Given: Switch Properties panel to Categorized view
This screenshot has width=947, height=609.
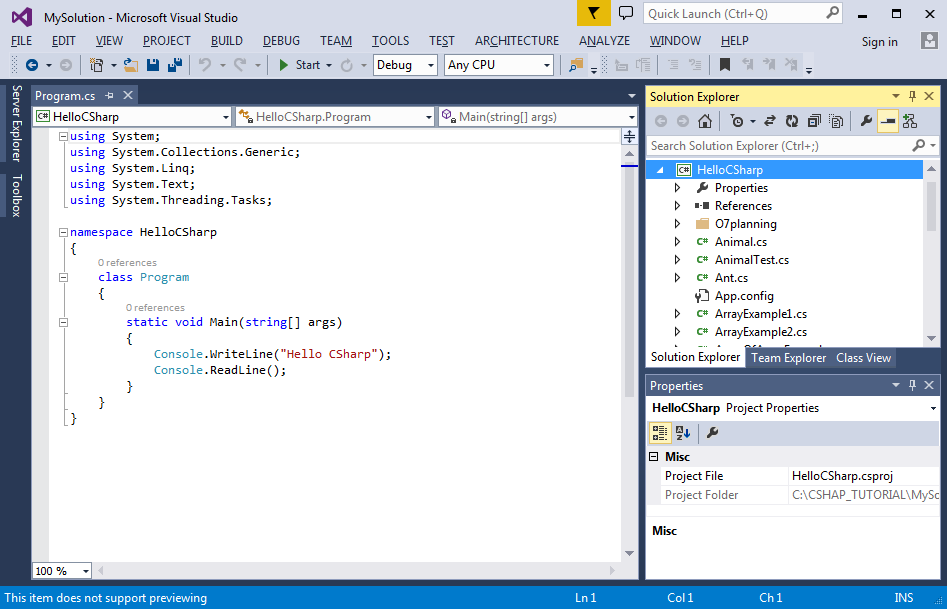Looking at the screenshot, I should point(660,433).
